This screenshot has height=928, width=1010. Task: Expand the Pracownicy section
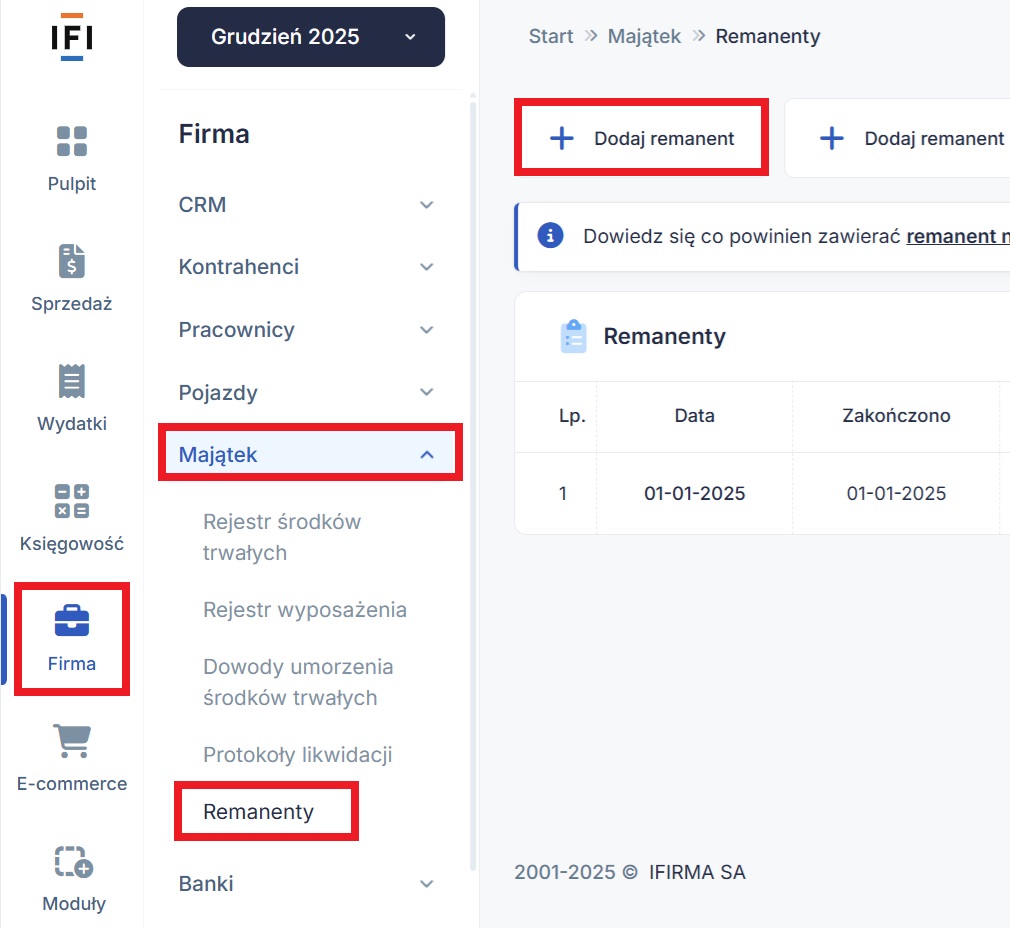[x=310, y=330]
